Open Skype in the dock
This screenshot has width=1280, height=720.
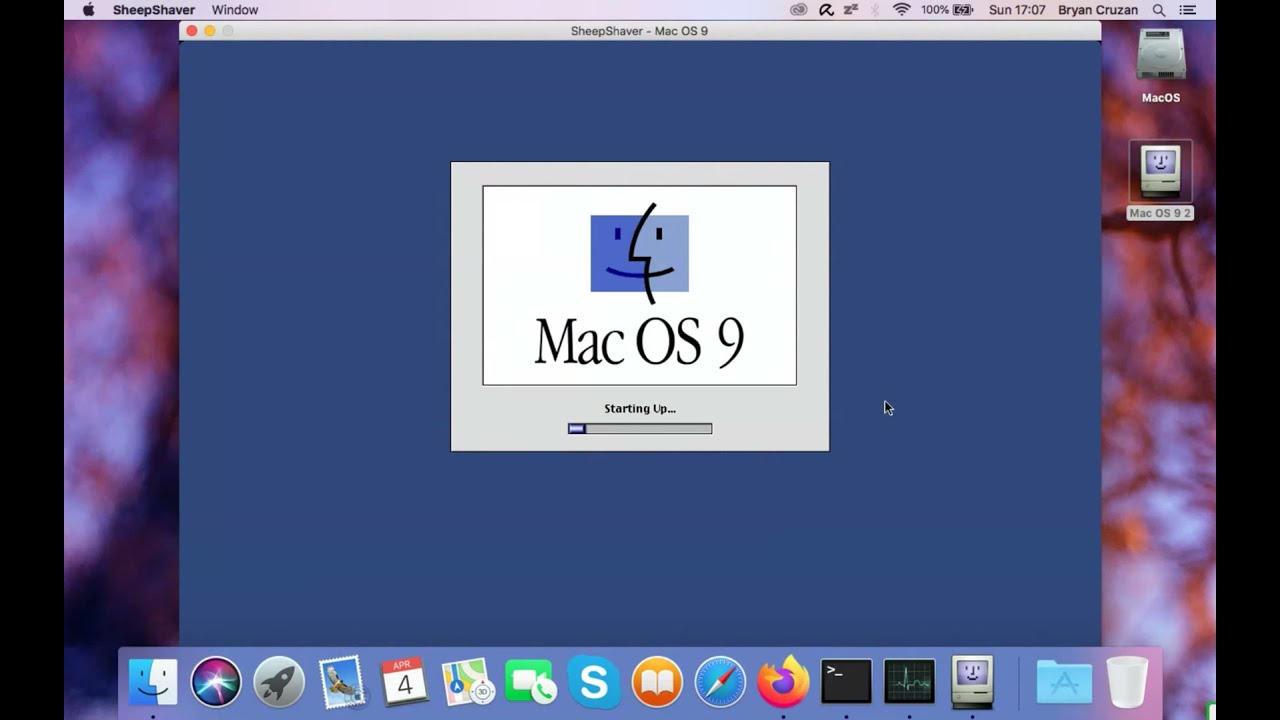594,682
